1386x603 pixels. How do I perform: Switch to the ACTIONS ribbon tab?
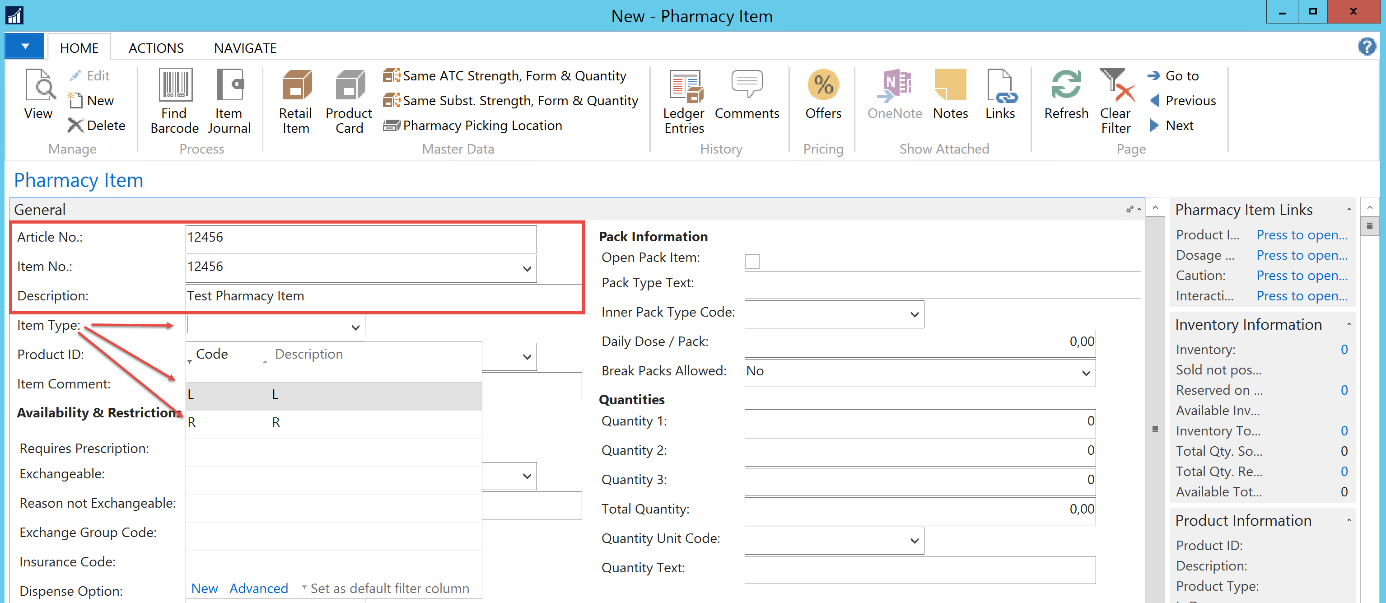coord(156,48)
